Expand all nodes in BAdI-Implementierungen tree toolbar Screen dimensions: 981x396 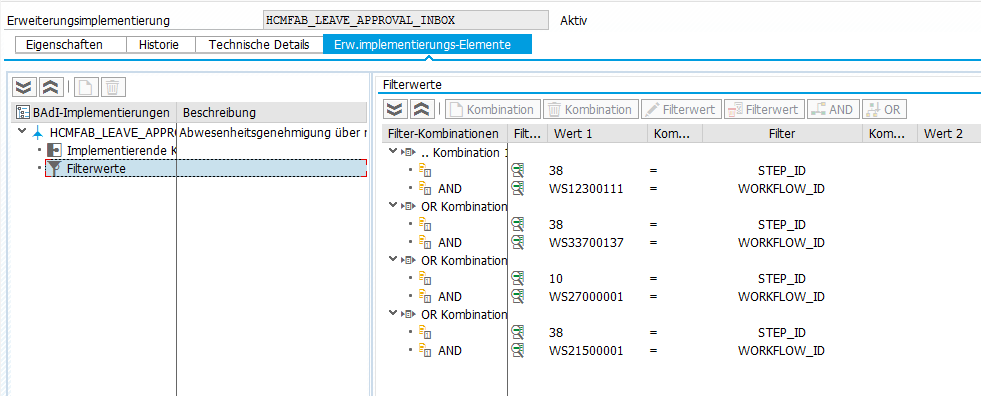[x=24, y=87]
